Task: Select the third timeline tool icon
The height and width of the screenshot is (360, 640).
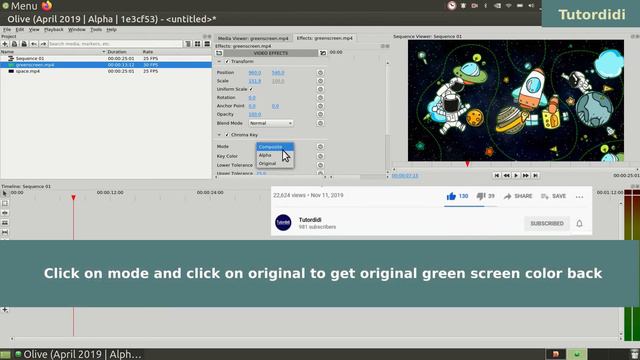Action: point(5,213)
